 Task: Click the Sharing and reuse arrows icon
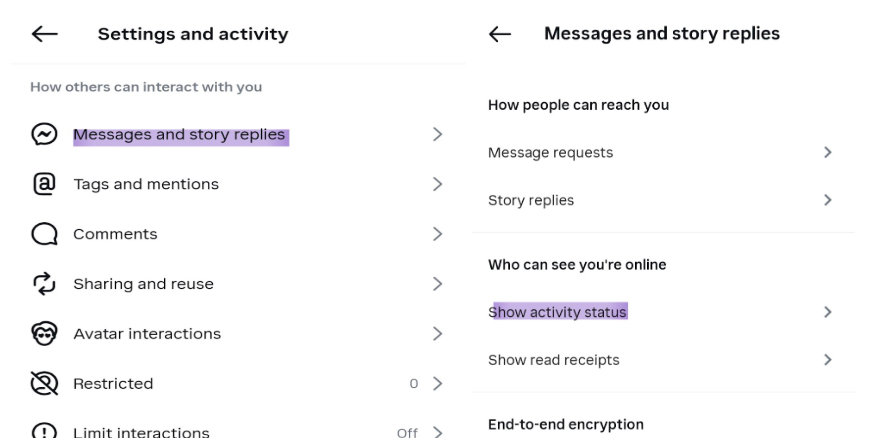tap(43, 284)
